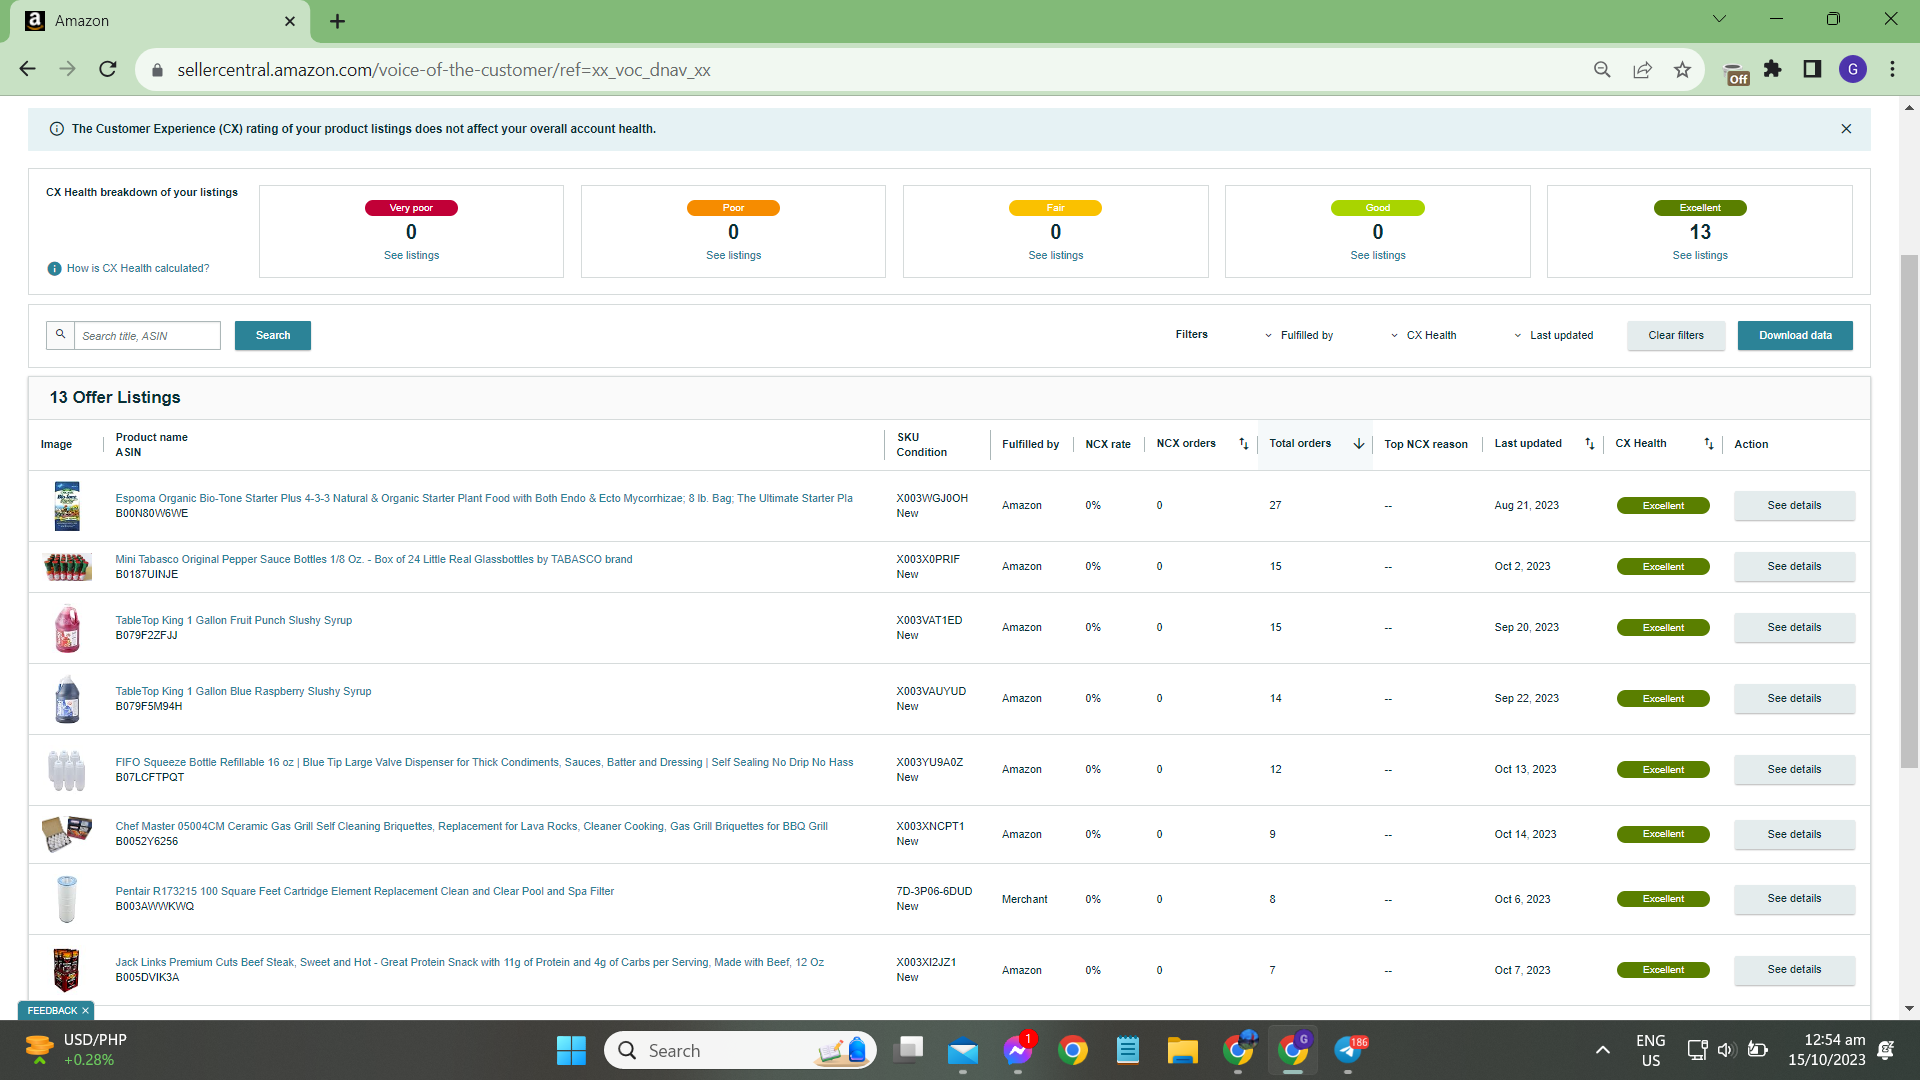Screen dimensions: 1920x1080
Task: Expand the Last updated filter
Action: tap(1553, 336)
